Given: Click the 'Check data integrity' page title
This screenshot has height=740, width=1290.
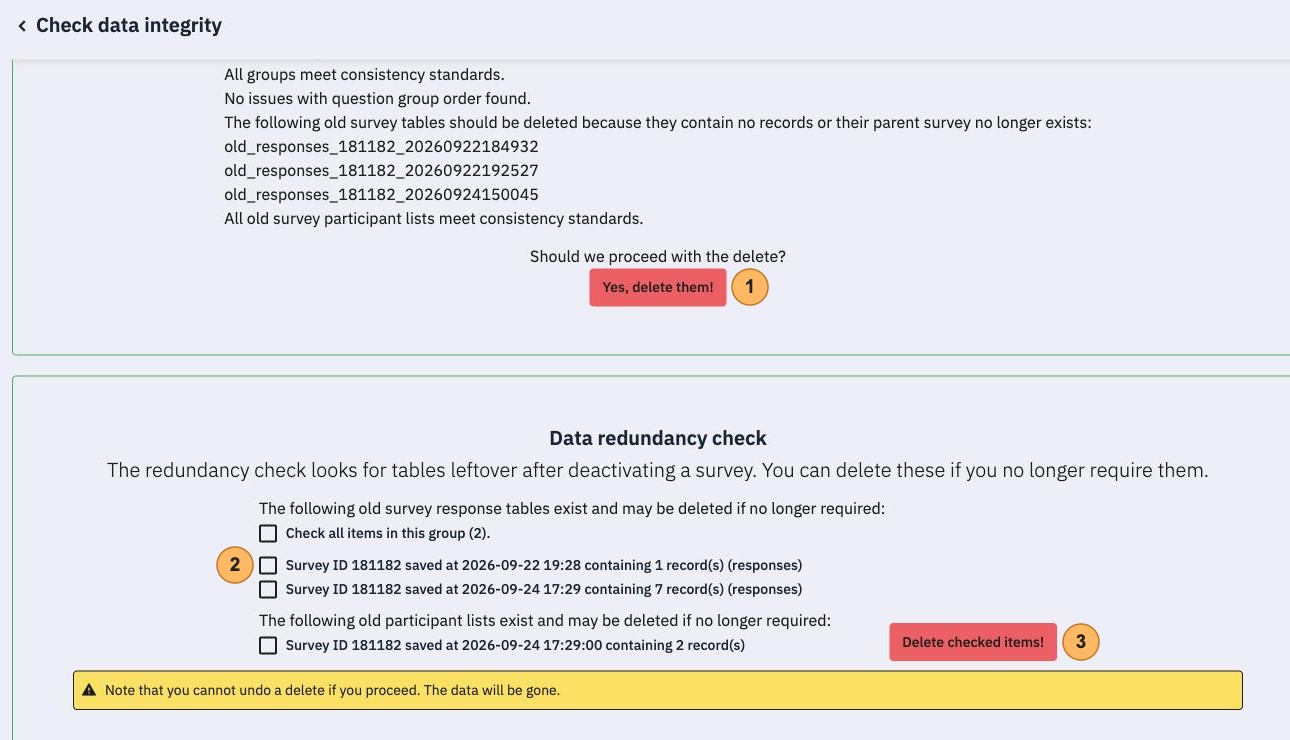Looking at the screenshot, I should pyautogui.click(x=129, y=26).
